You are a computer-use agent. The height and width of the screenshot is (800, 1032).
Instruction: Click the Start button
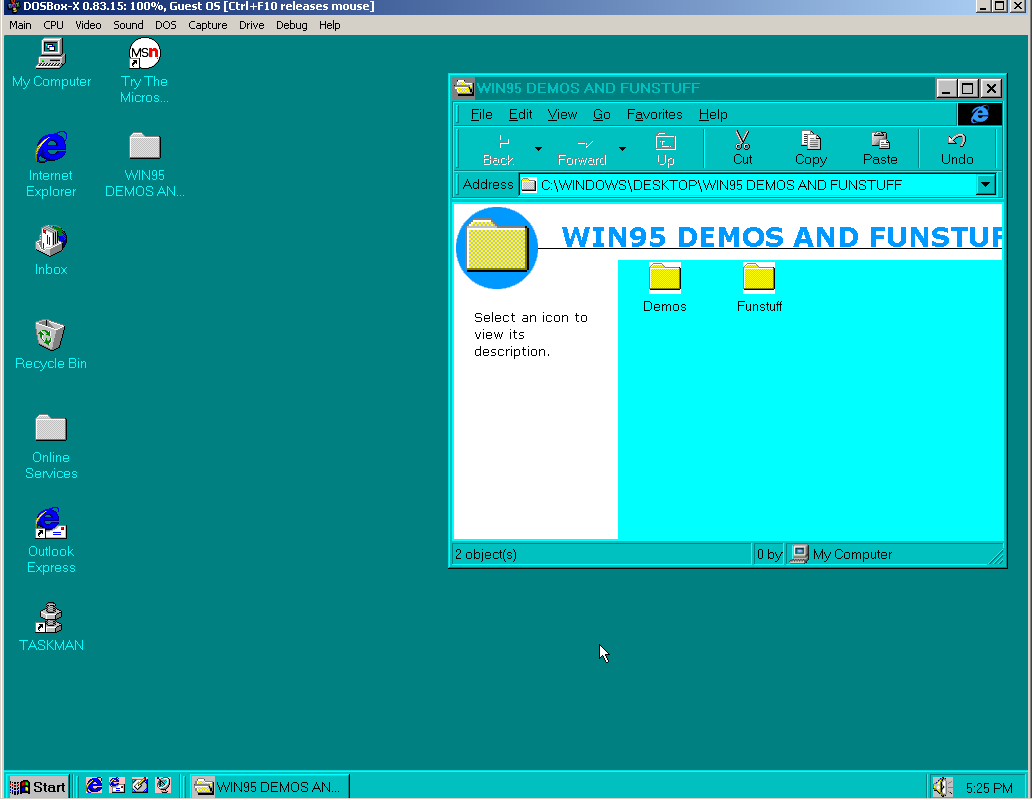click(39, 787)
